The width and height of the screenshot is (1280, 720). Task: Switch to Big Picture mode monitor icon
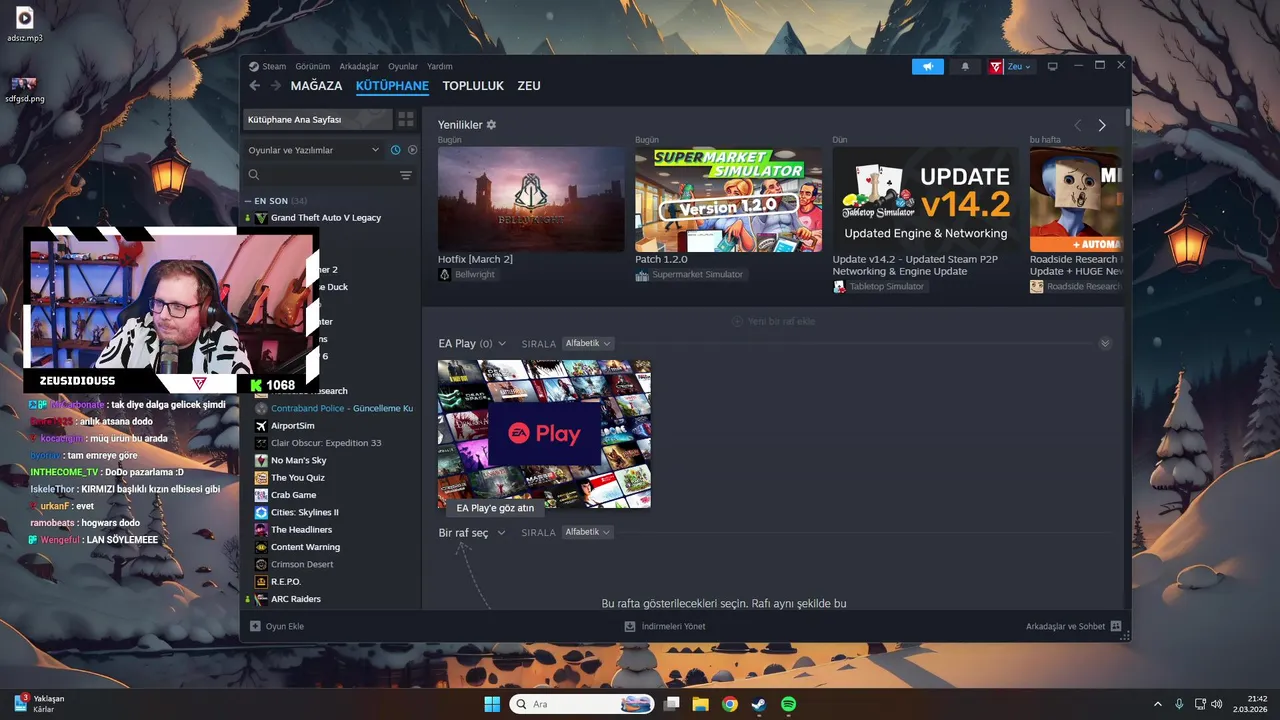(x=1052, y=66)
